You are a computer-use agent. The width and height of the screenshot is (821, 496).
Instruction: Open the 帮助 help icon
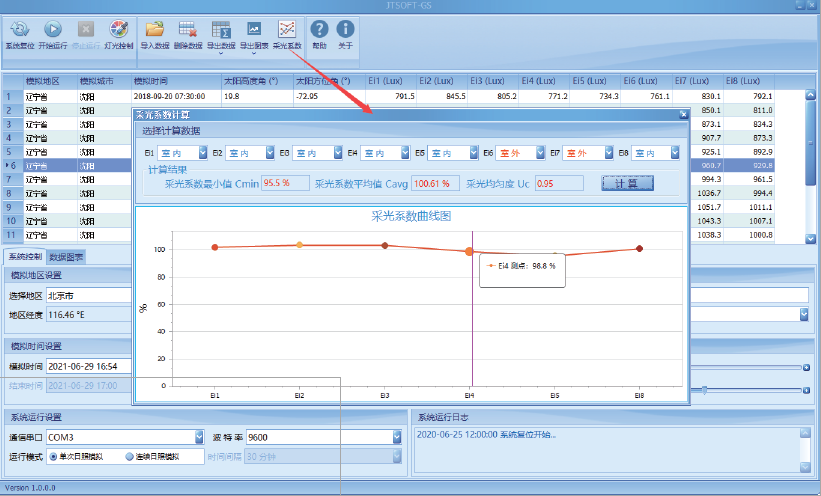pyautogui.click(x=319, y=29)
